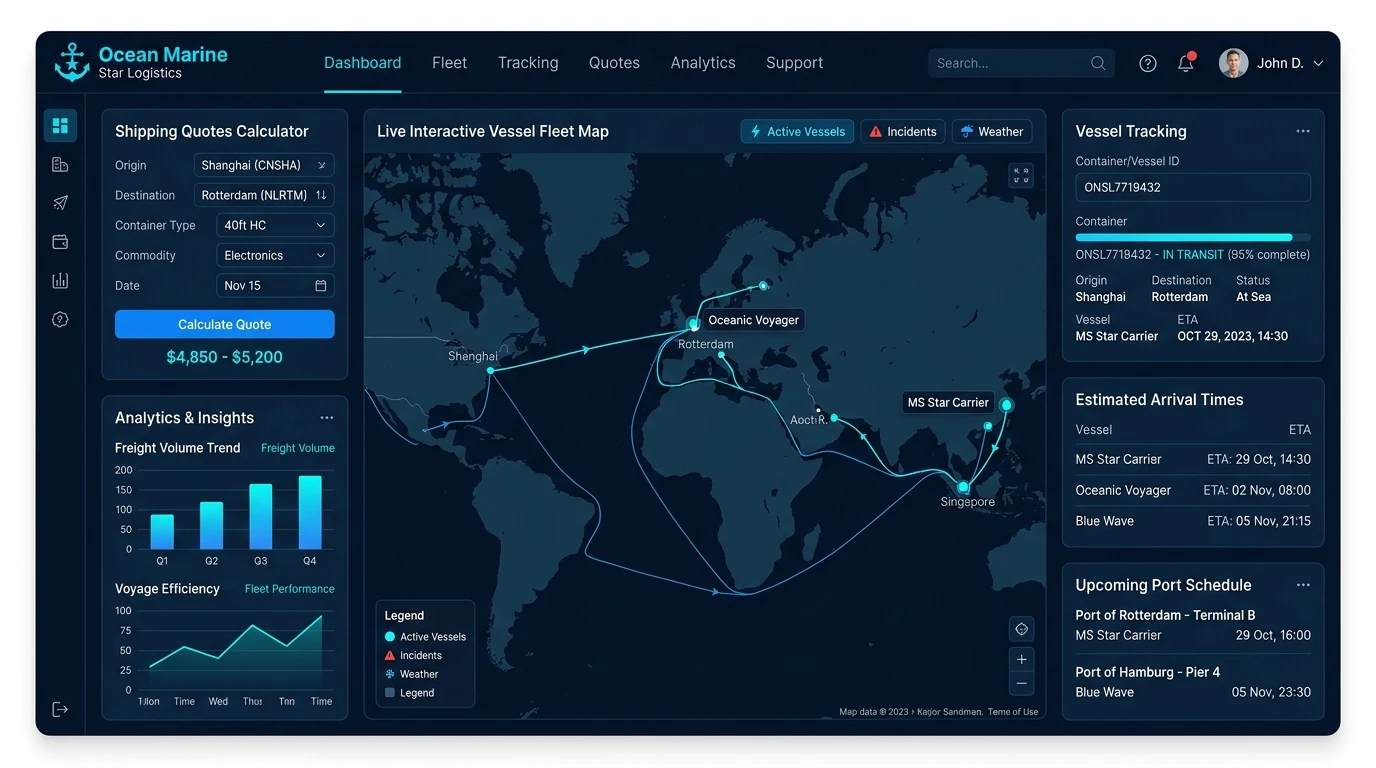This screenshot has height=768, width=1376.
Task: Click the Ocean Marine anchor logo
Action: point(72,62)
